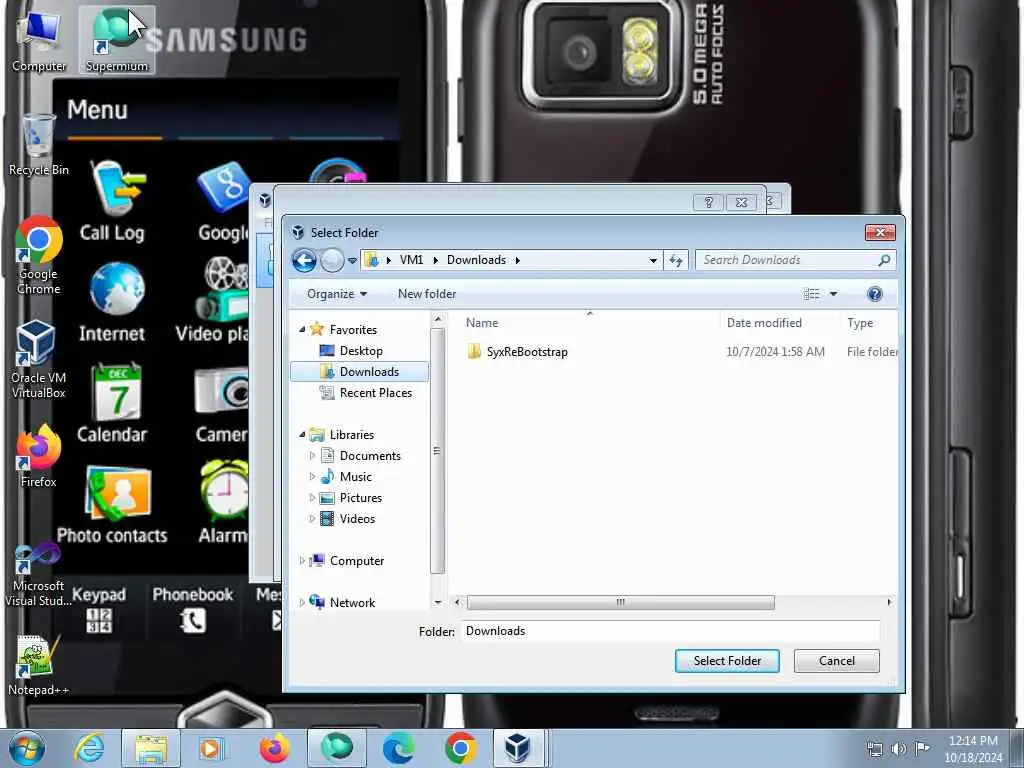1024x768 pixels.
Task: Expand the Computer tree node
Action: click(x=302, y=561)
